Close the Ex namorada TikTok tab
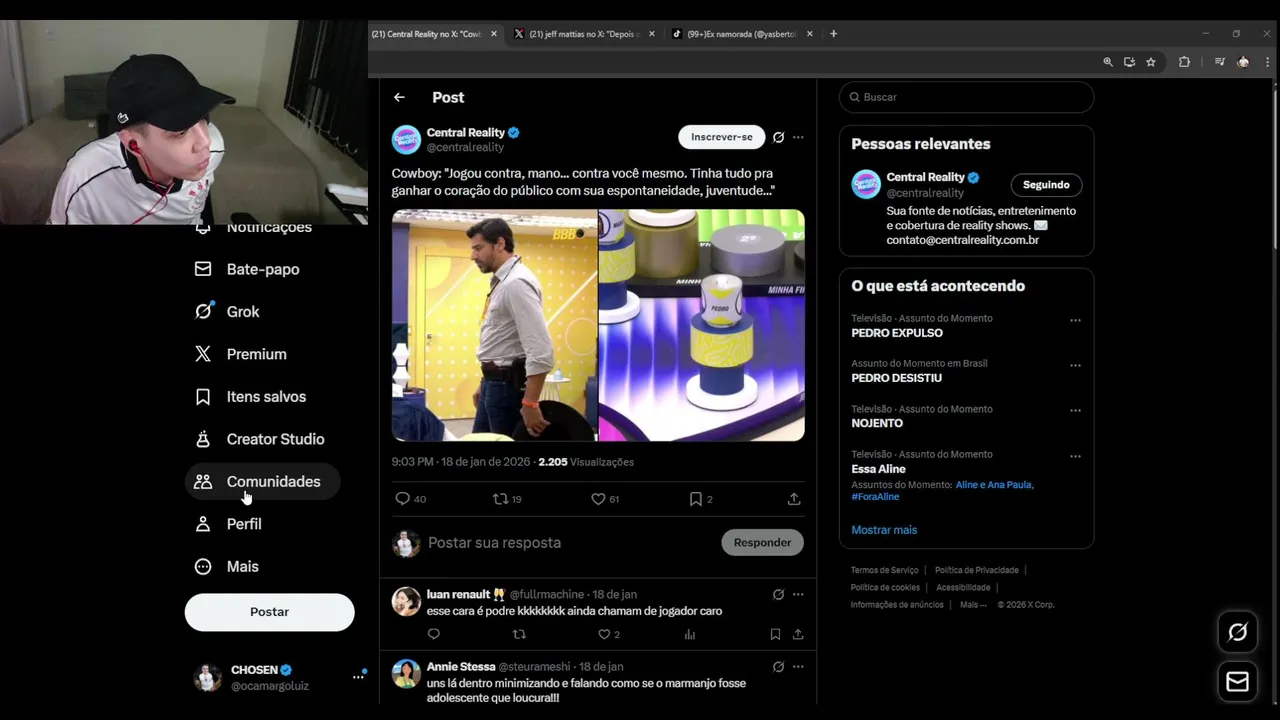Screen dimensions: 1280x720 tap(810, 34)
